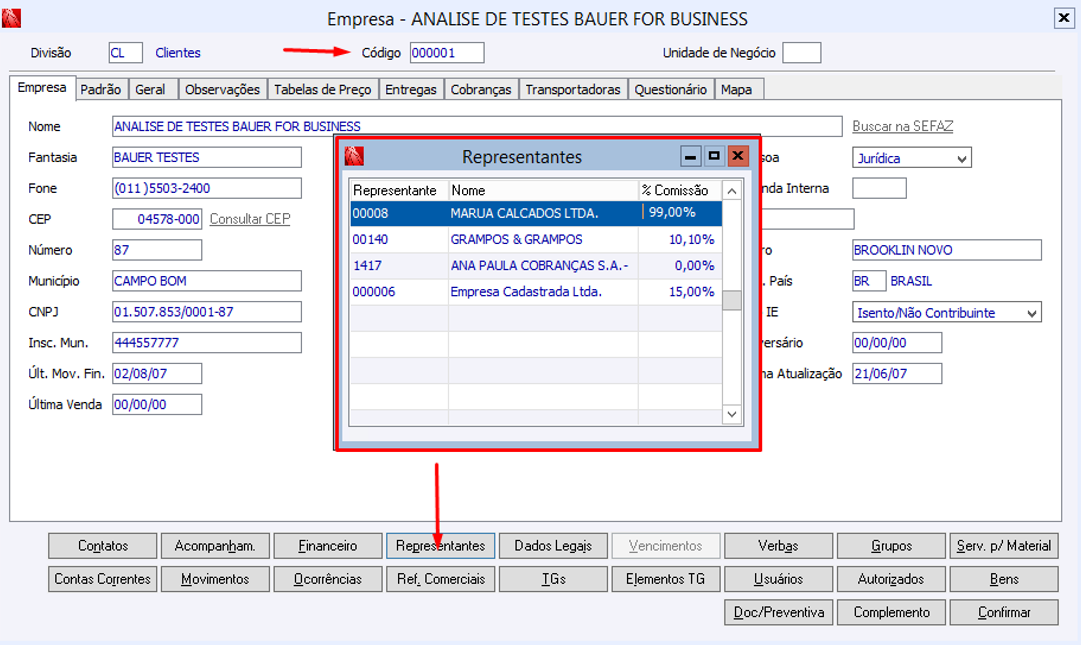Click the scroll-down arrow in the representantes list
1081x645 pixels.
pos(731,414)
